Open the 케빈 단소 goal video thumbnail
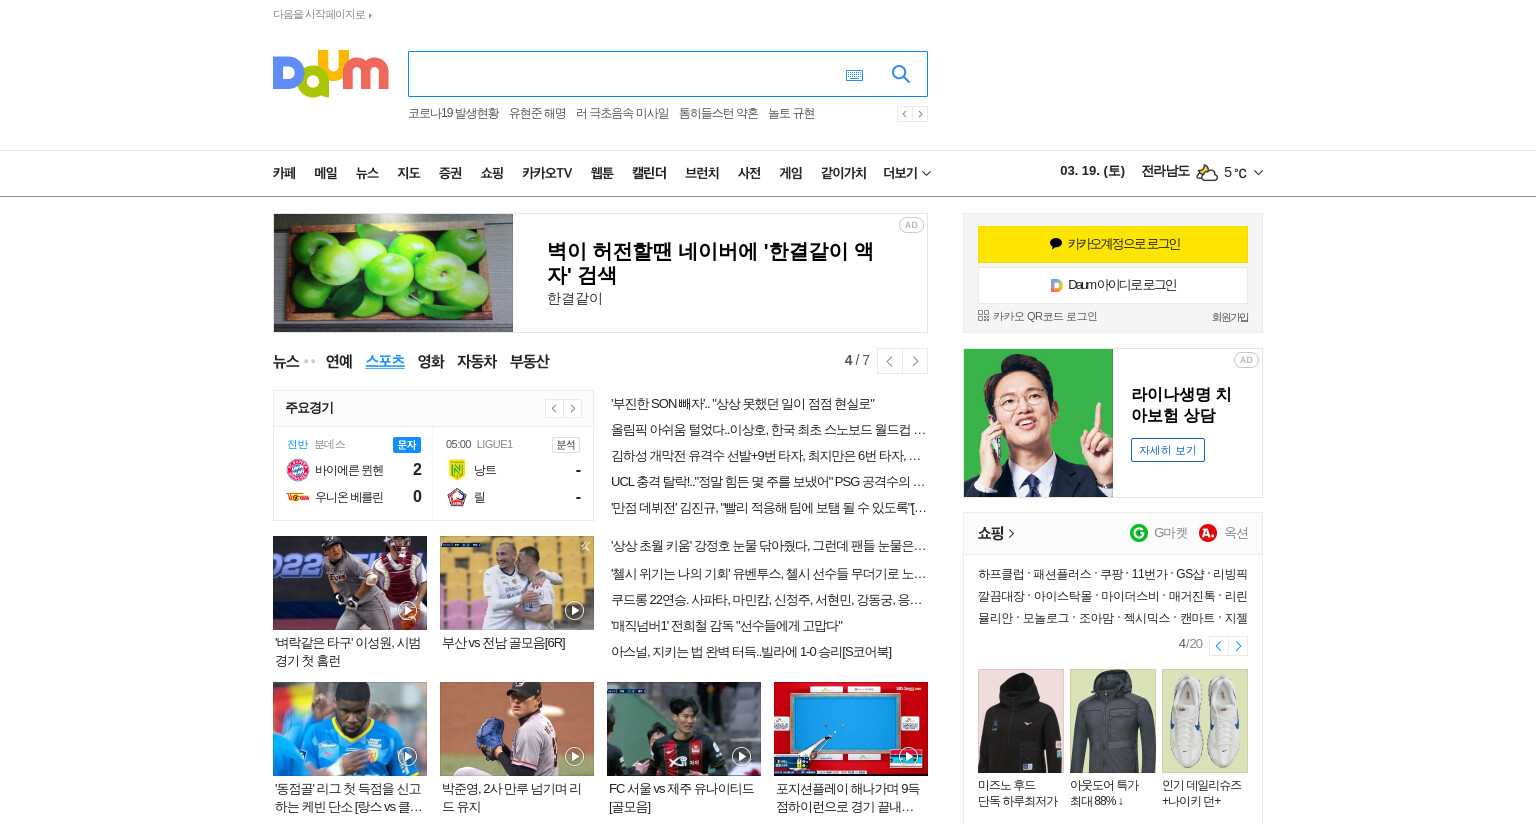Screen dimensions: 1536x824 [x=350, y=729]
